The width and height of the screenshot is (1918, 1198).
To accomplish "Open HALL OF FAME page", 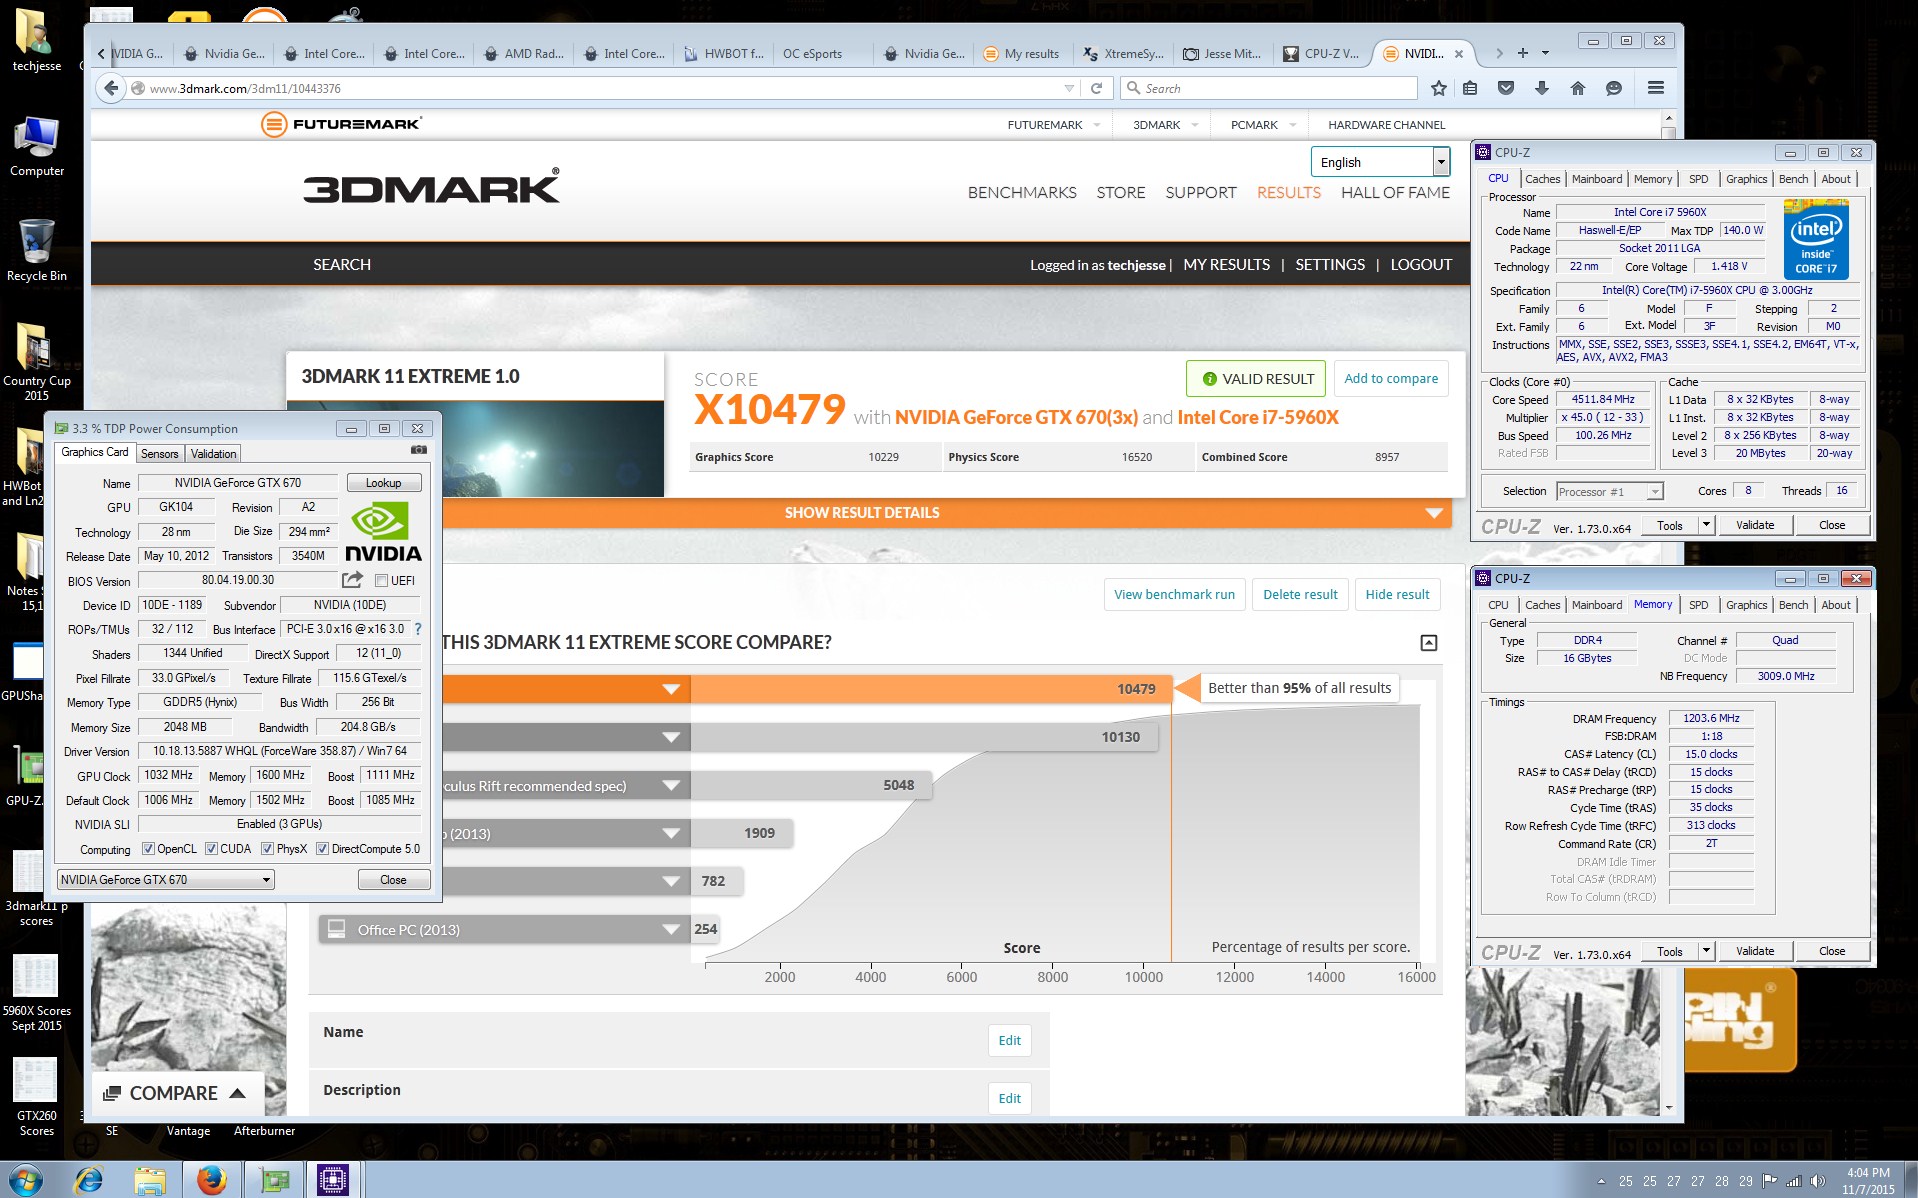I will point(1395,193).
